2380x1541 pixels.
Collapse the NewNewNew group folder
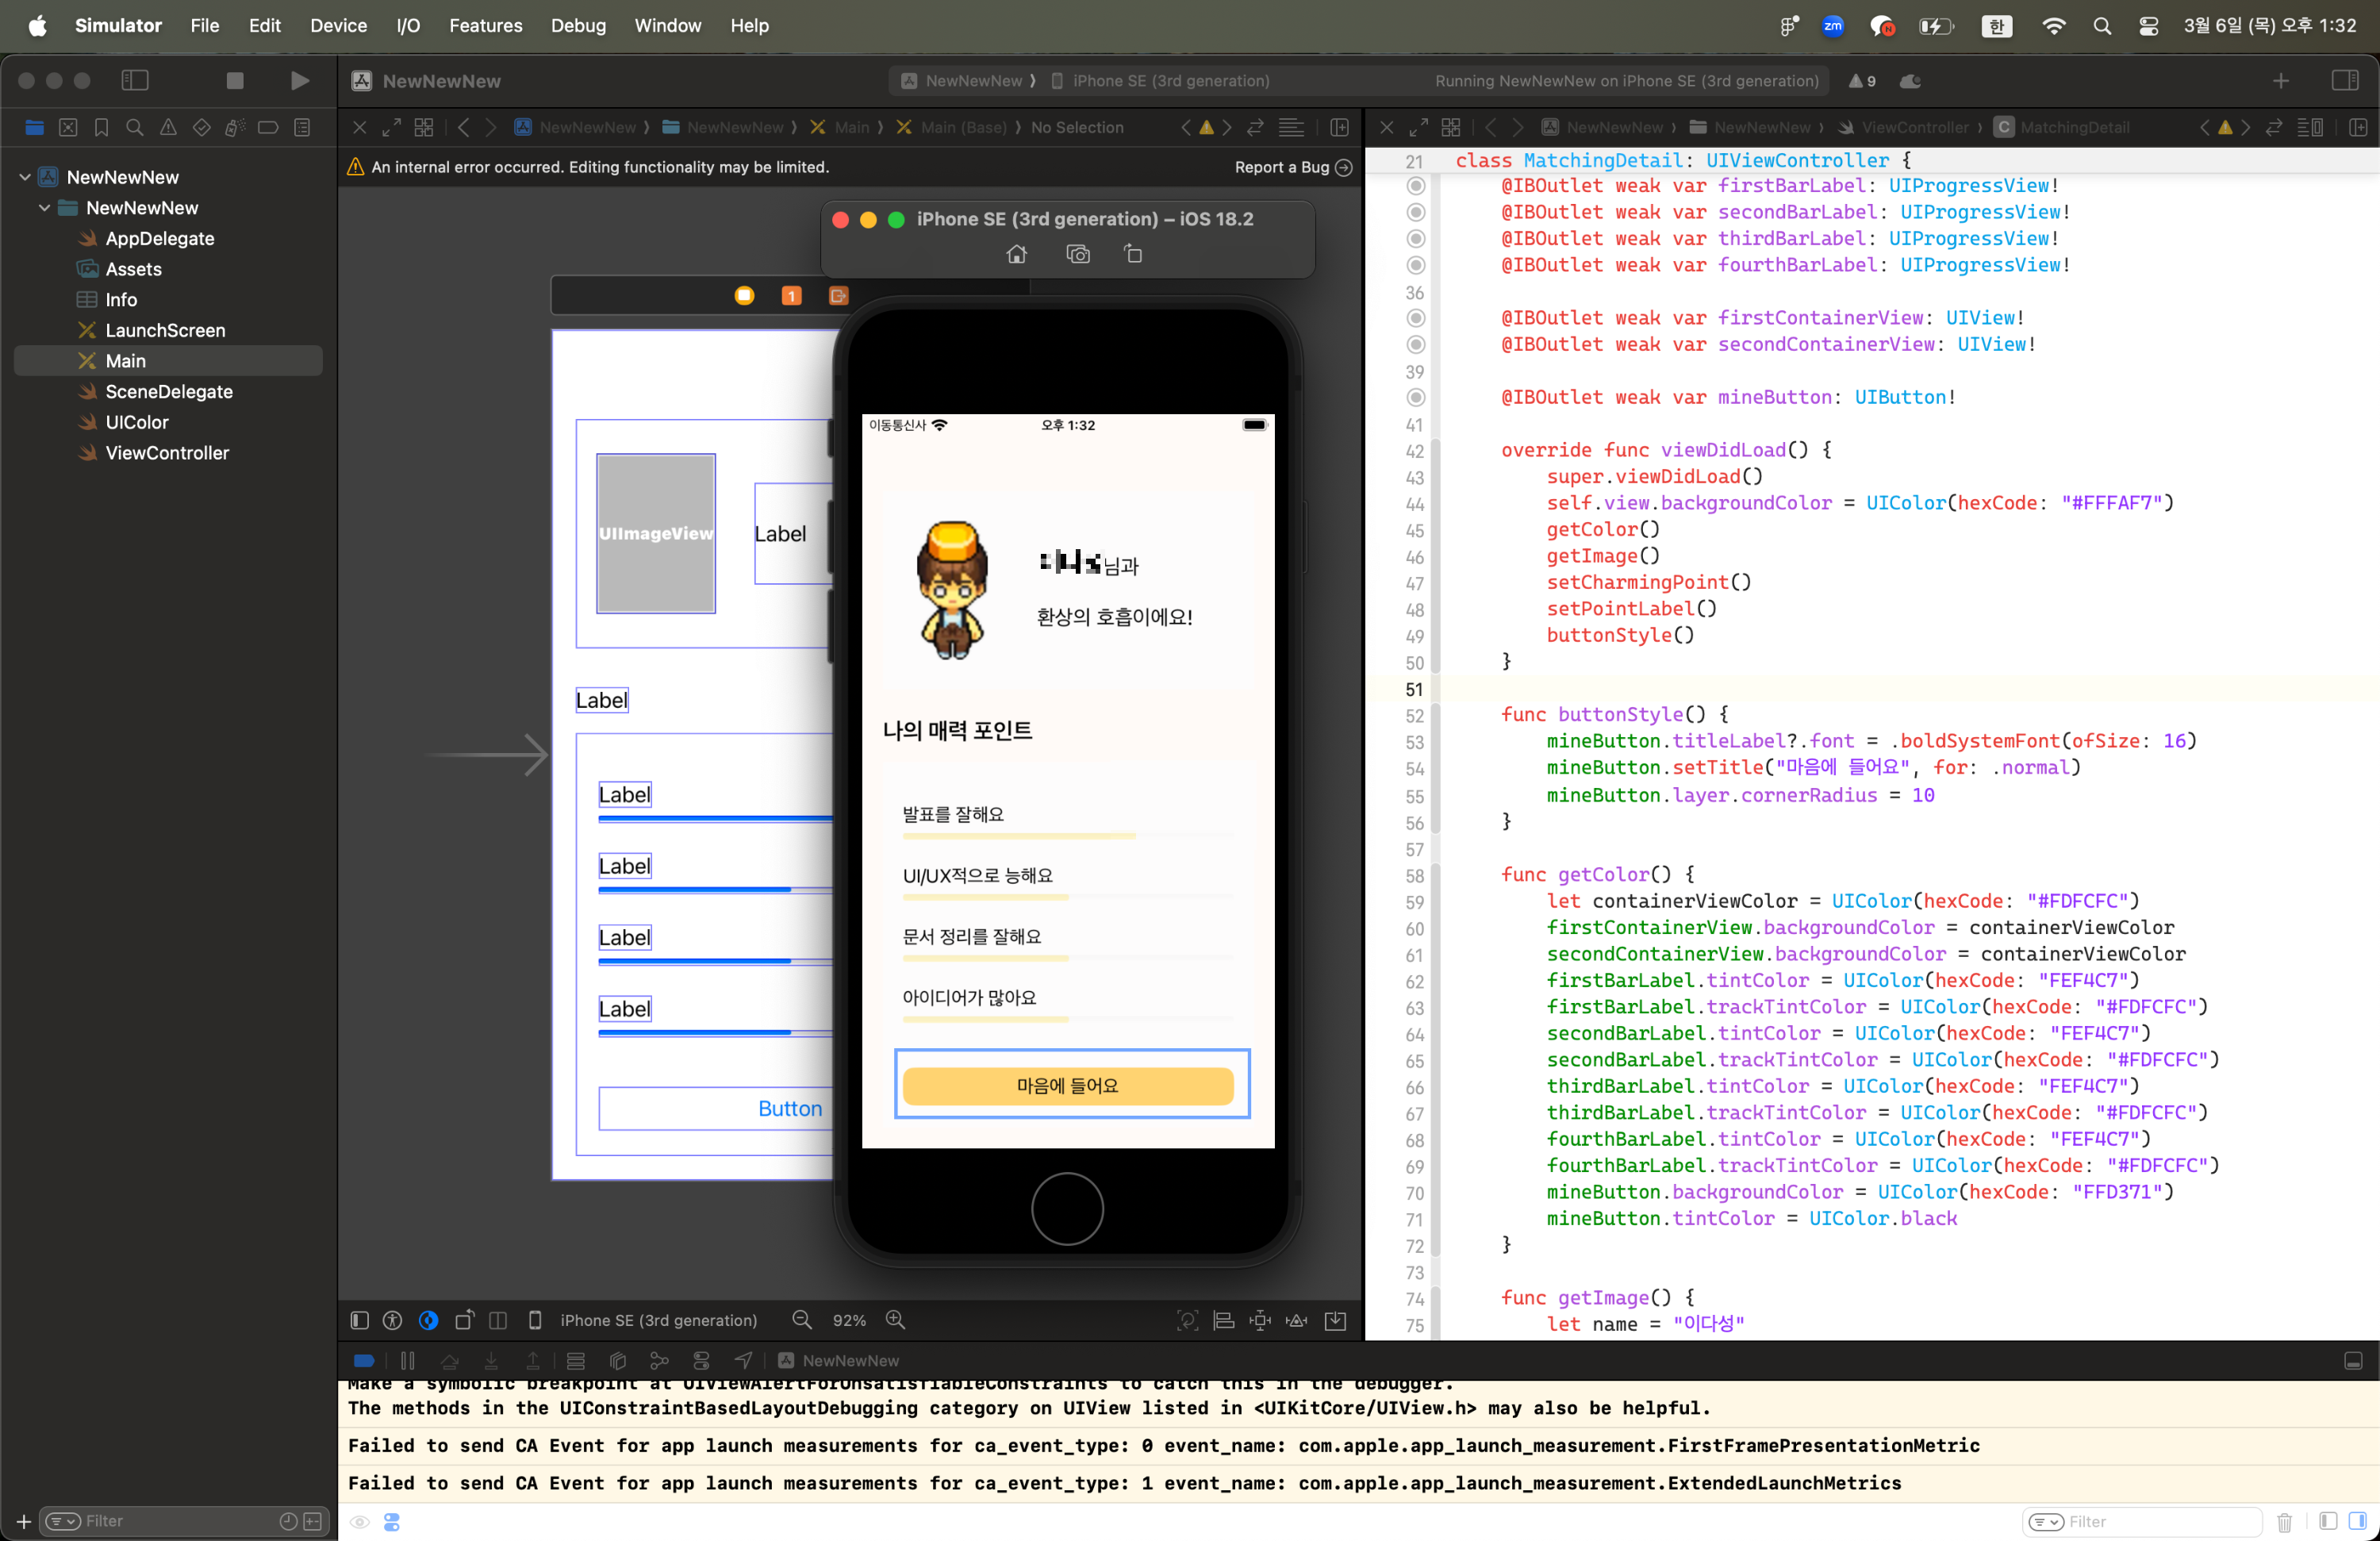coord(45,208)
